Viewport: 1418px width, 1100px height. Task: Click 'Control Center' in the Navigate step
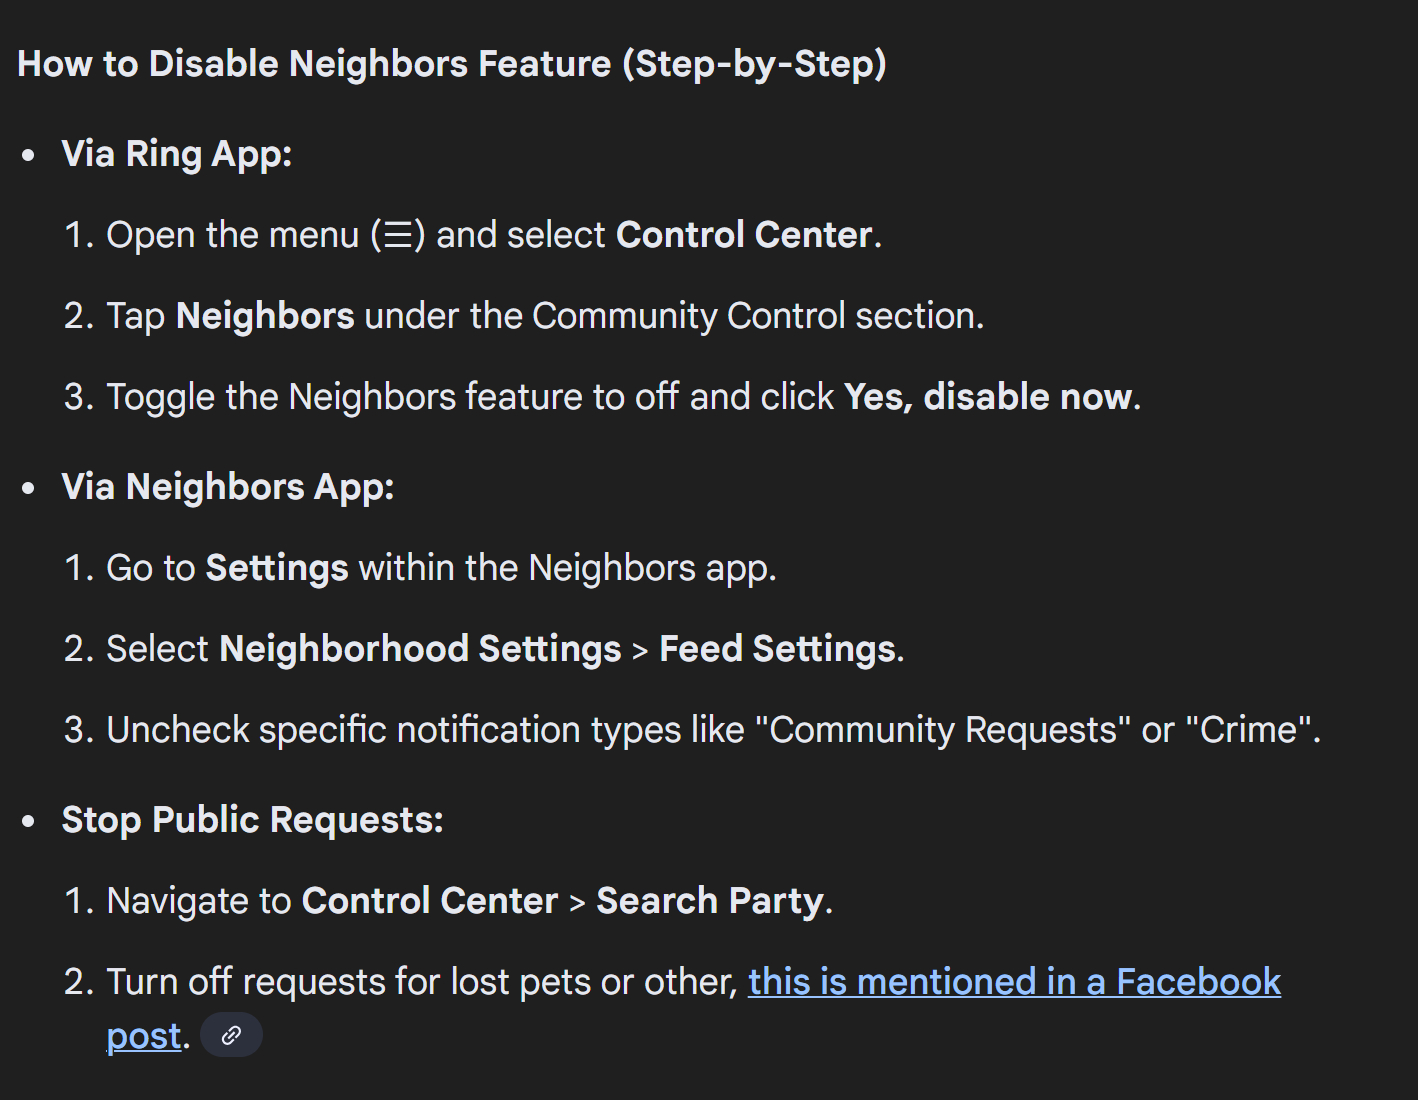429,901
